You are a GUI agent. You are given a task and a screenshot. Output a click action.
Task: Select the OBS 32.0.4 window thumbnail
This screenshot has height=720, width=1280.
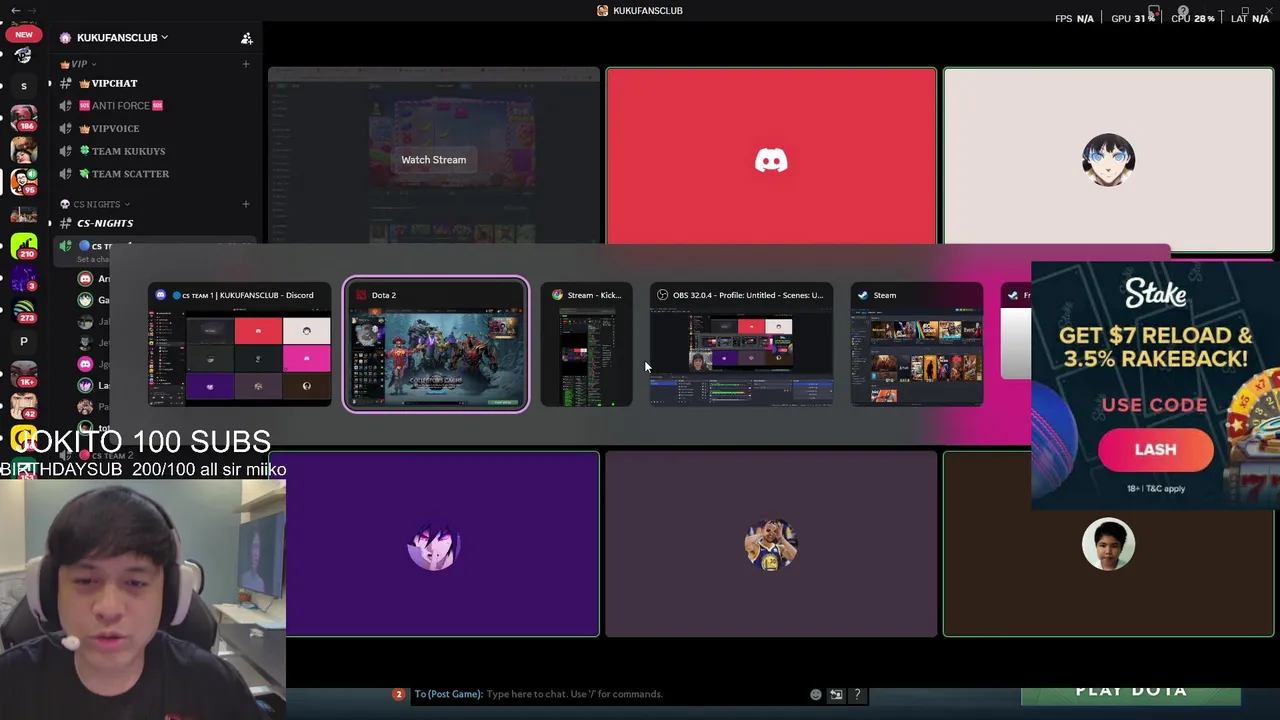pos(741,345)
